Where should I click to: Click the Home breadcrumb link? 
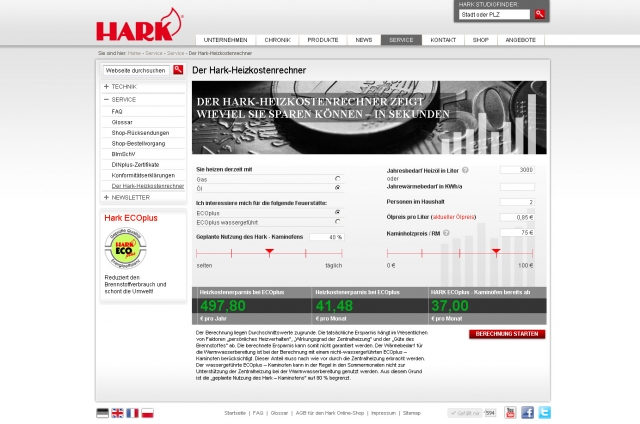pos(134,53)
